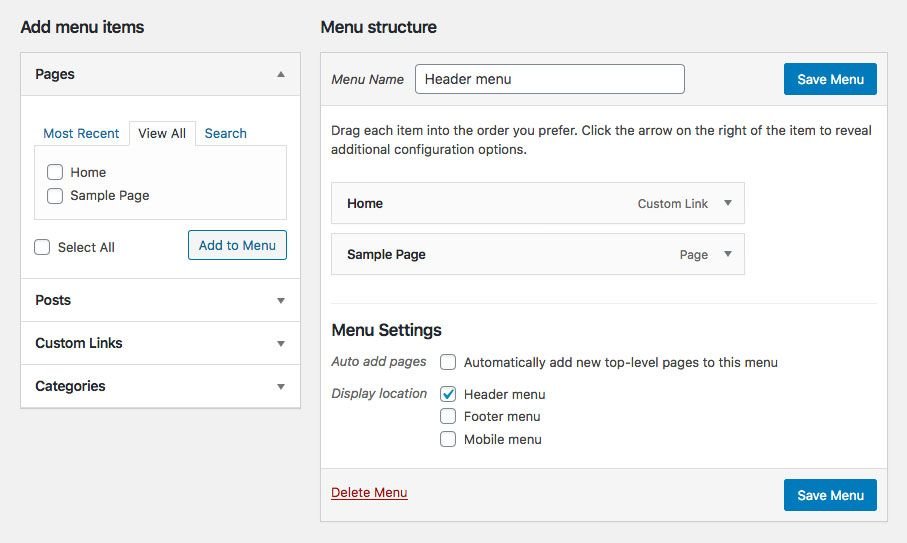Viewport: 907px width, 543px height.
Task: Select the View All tab
Action: pyautogui.click(x=162, y=134)
